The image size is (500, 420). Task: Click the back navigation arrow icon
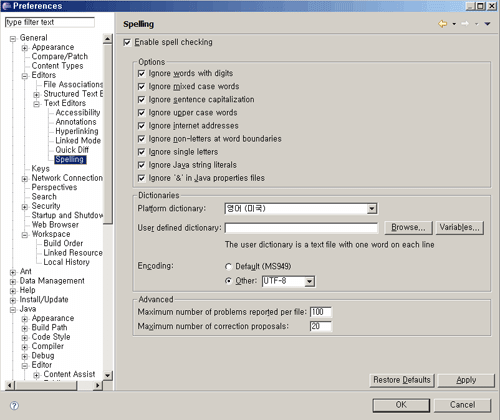point(443,24)
